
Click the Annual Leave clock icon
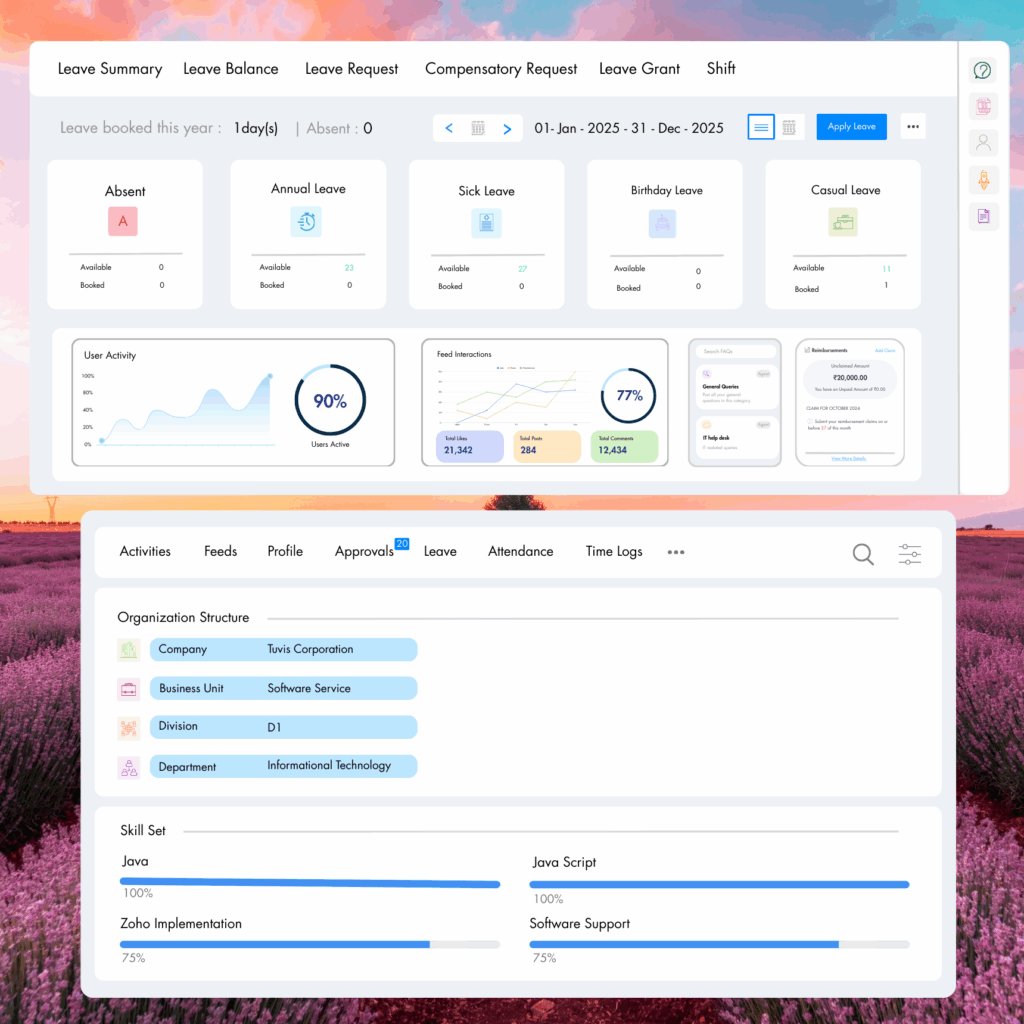[x=306, y=222]
